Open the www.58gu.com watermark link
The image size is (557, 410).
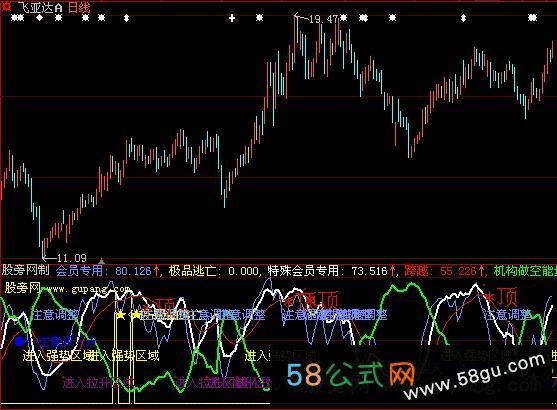(474, 376)
